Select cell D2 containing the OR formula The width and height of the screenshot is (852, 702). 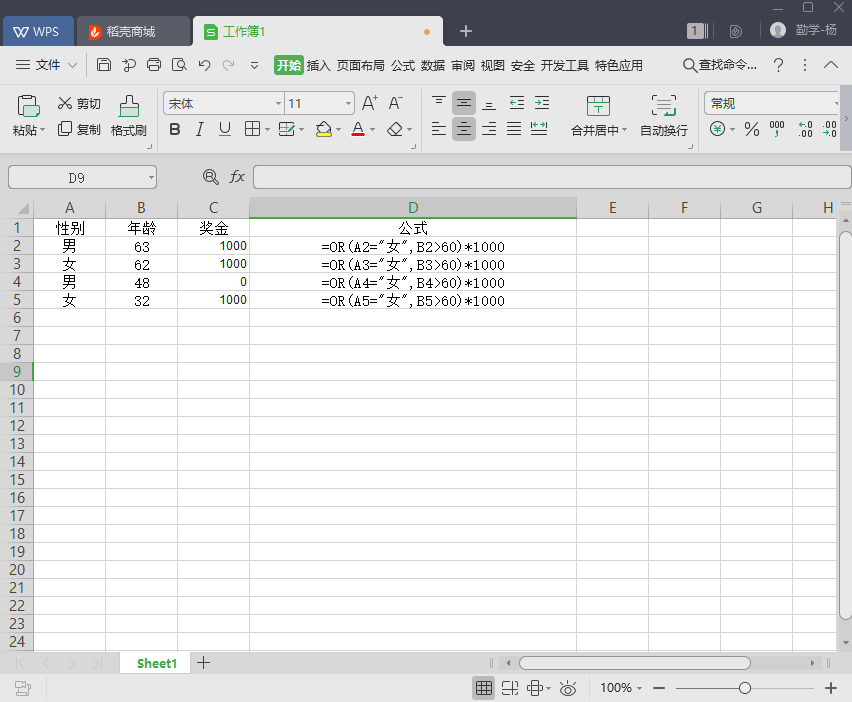click(x=412, y=246)
